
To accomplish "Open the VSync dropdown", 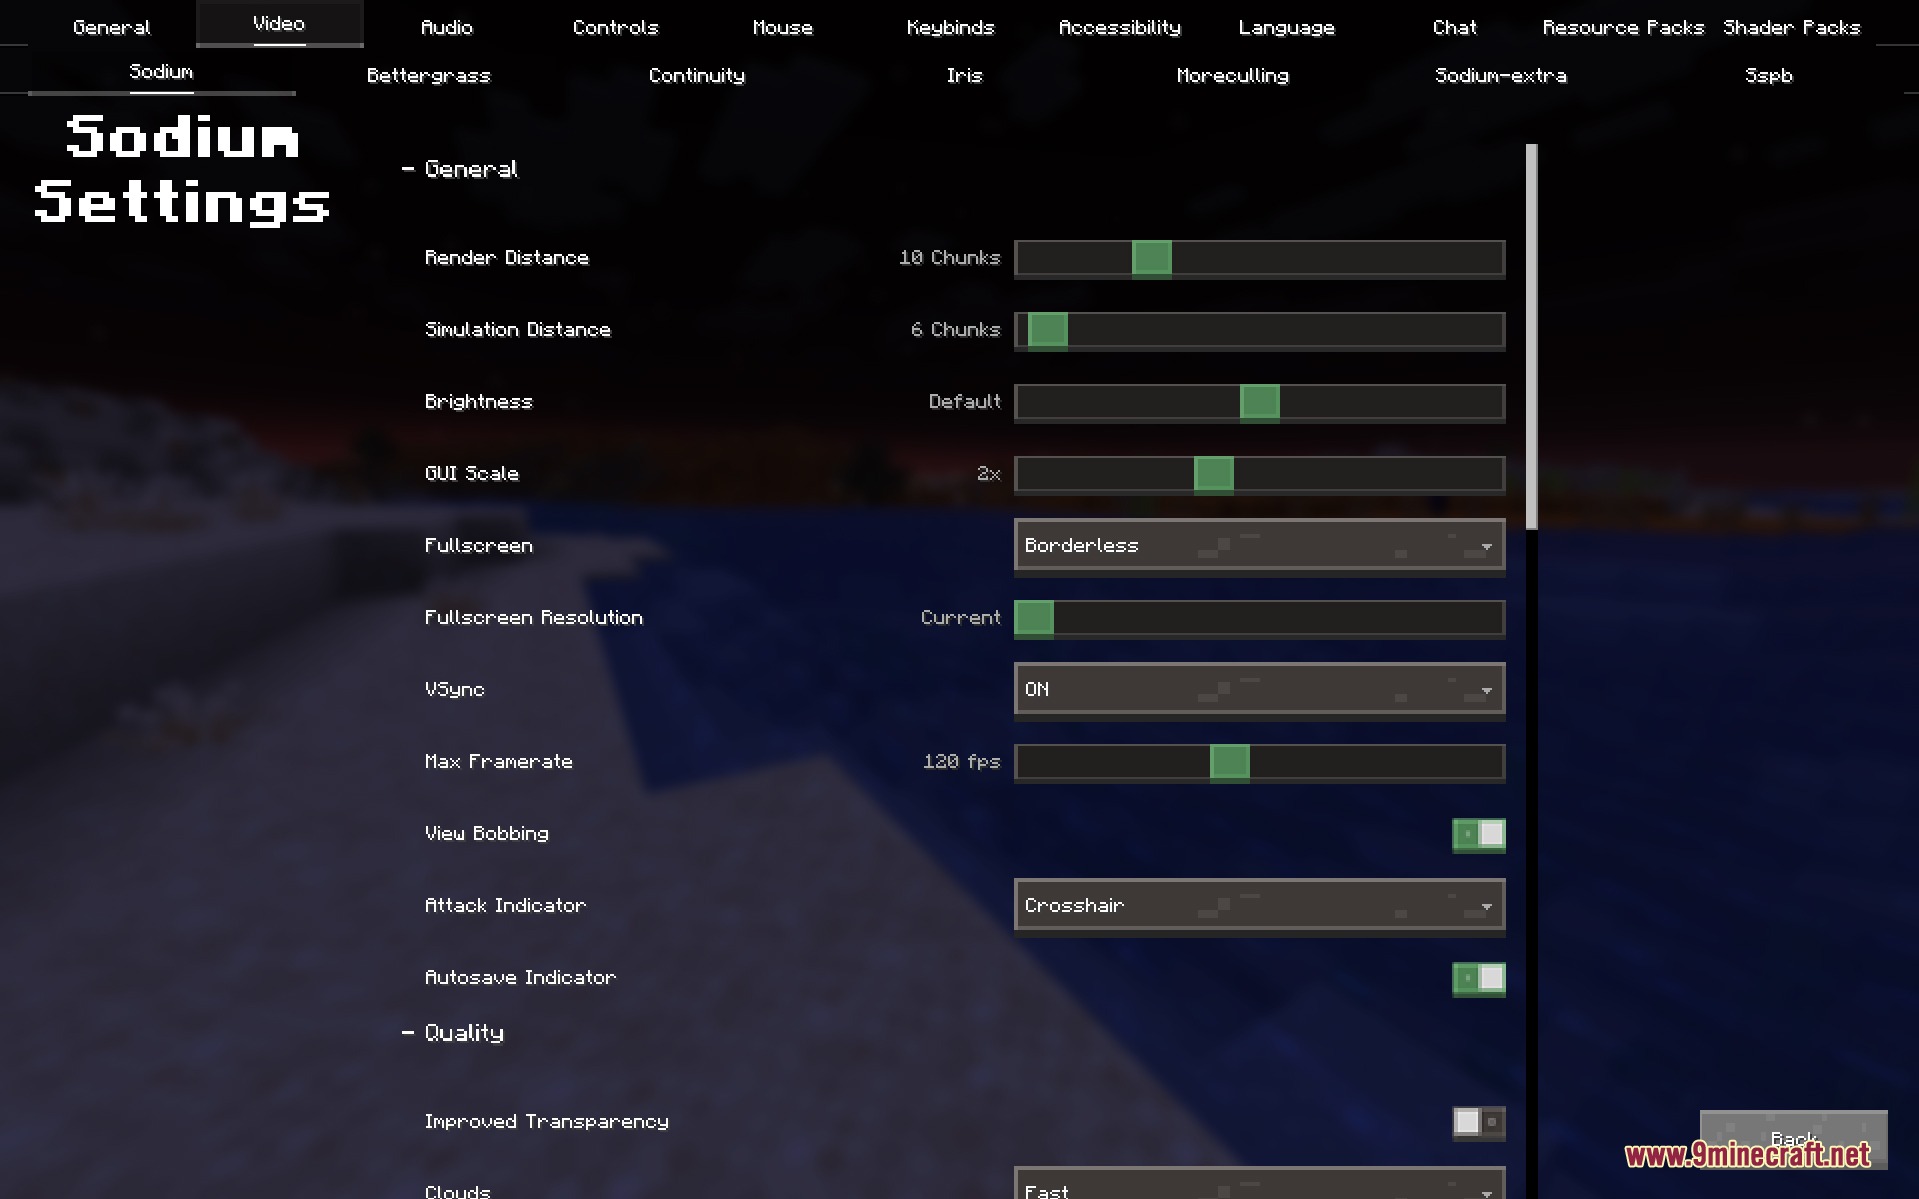I will [1260, 689].
